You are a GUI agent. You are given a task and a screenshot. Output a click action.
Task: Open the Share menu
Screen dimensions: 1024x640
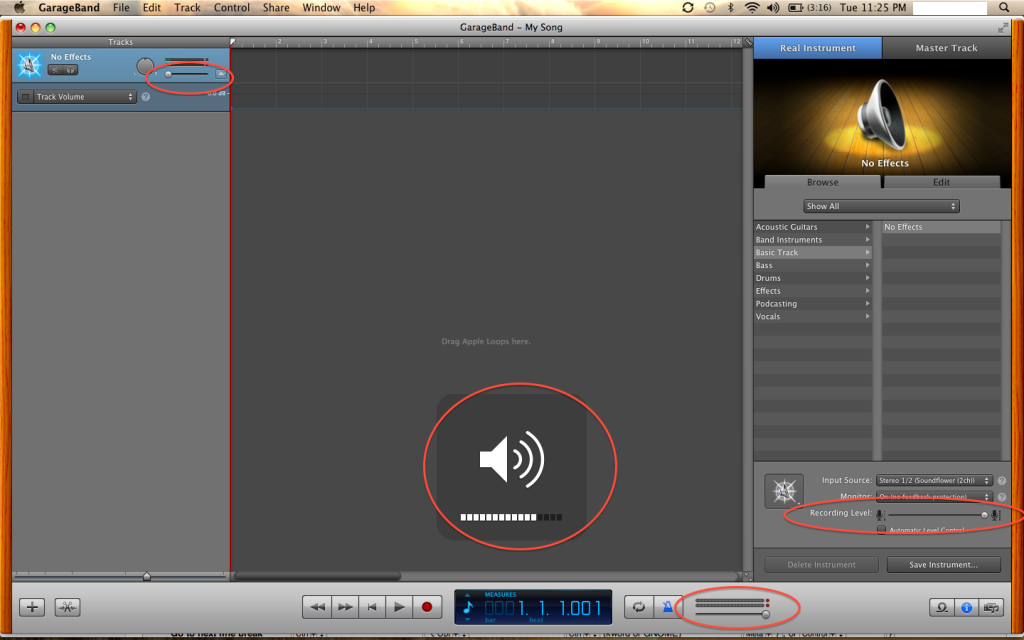pyautogui.click(x=276, y=8)
